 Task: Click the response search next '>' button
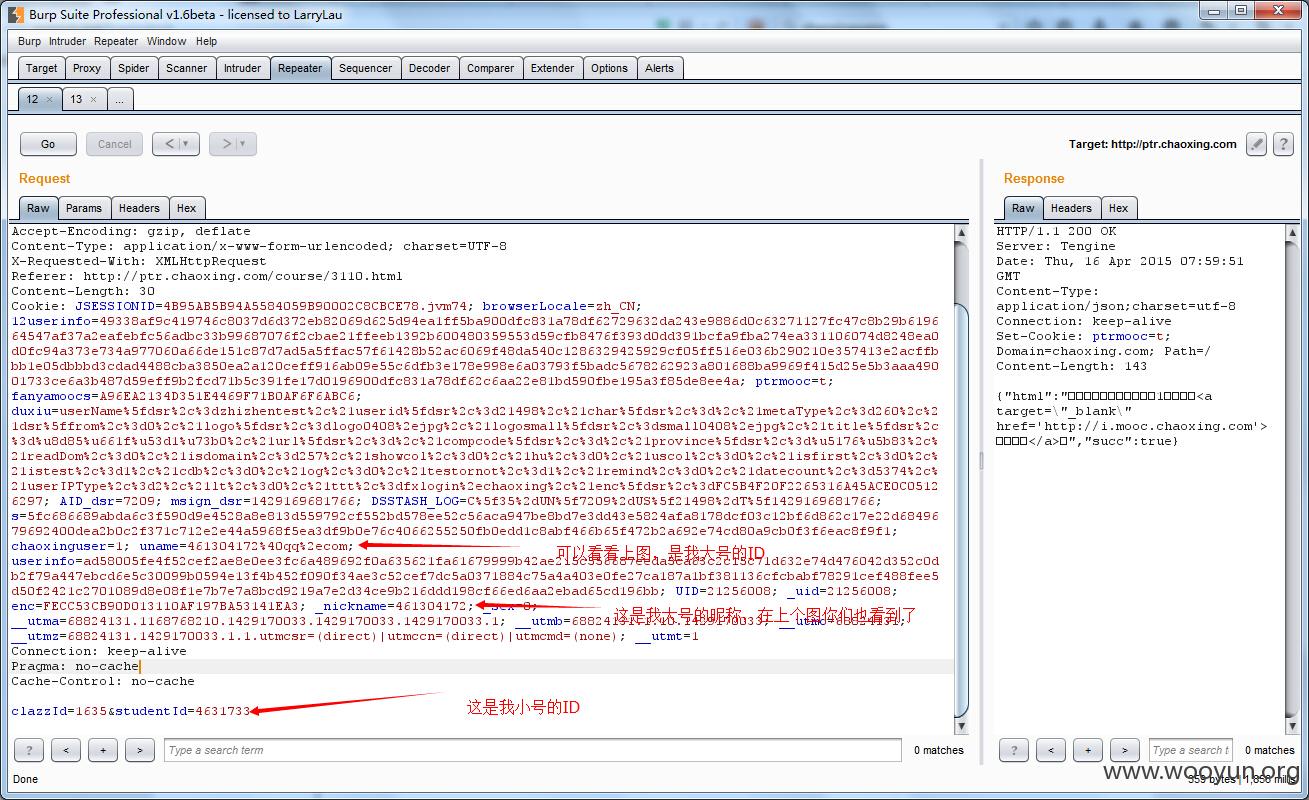tap(1124, 750)
